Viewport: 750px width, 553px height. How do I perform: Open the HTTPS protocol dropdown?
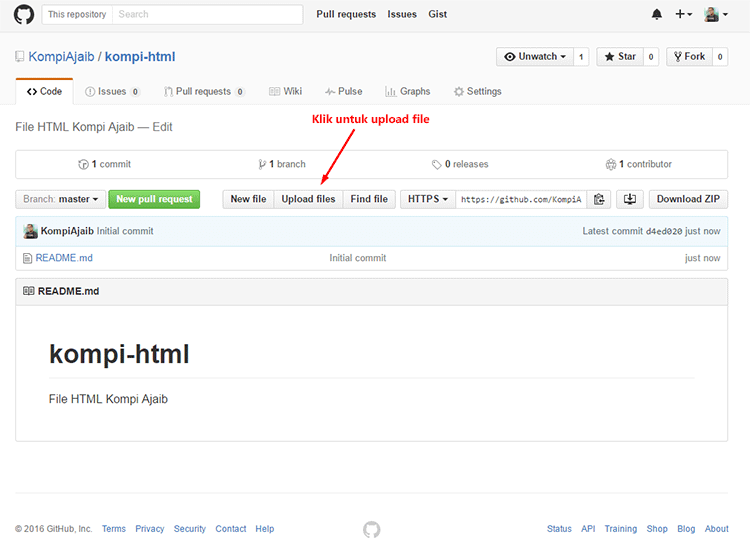pos(428,199)
